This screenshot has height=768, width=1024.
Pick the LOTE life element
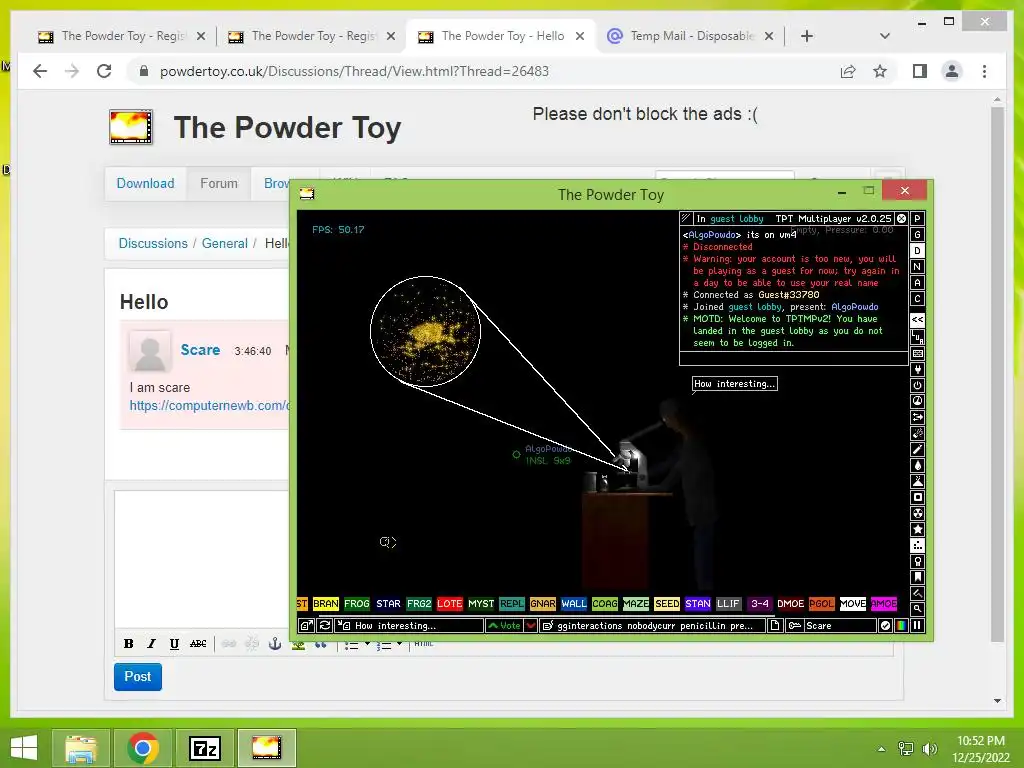click(x=449, y=603)
